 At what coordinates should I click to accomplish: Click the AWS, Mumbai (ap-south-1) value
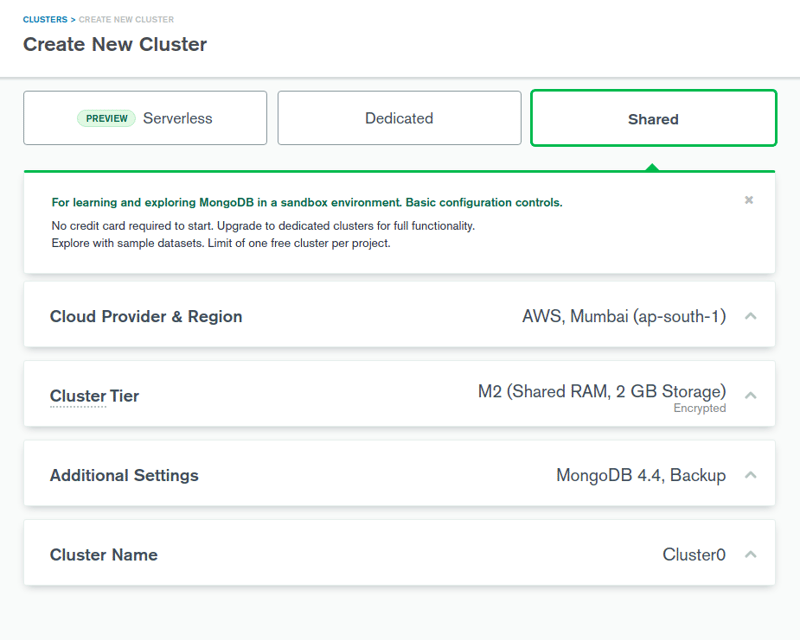(x=624, y=316)
